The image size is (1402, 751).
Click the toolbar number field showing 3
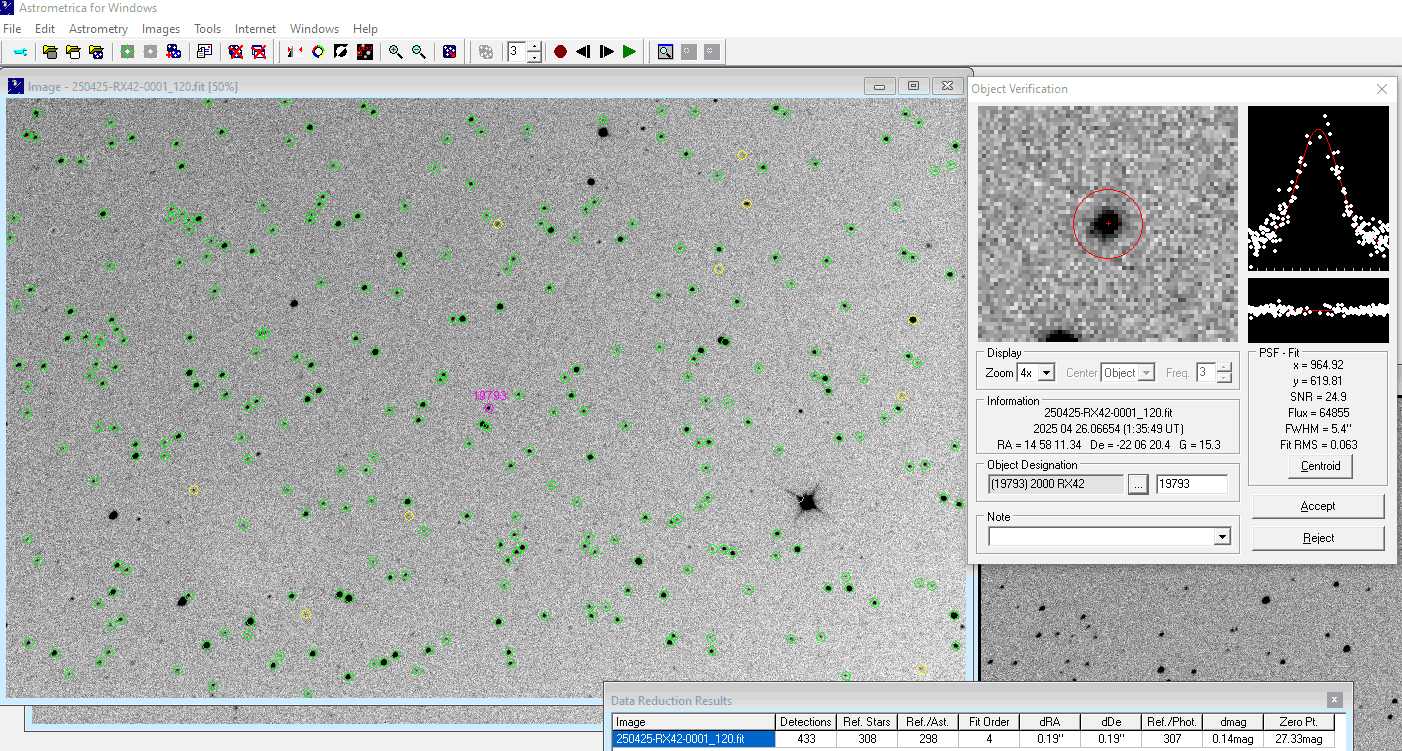coord(516,51)
